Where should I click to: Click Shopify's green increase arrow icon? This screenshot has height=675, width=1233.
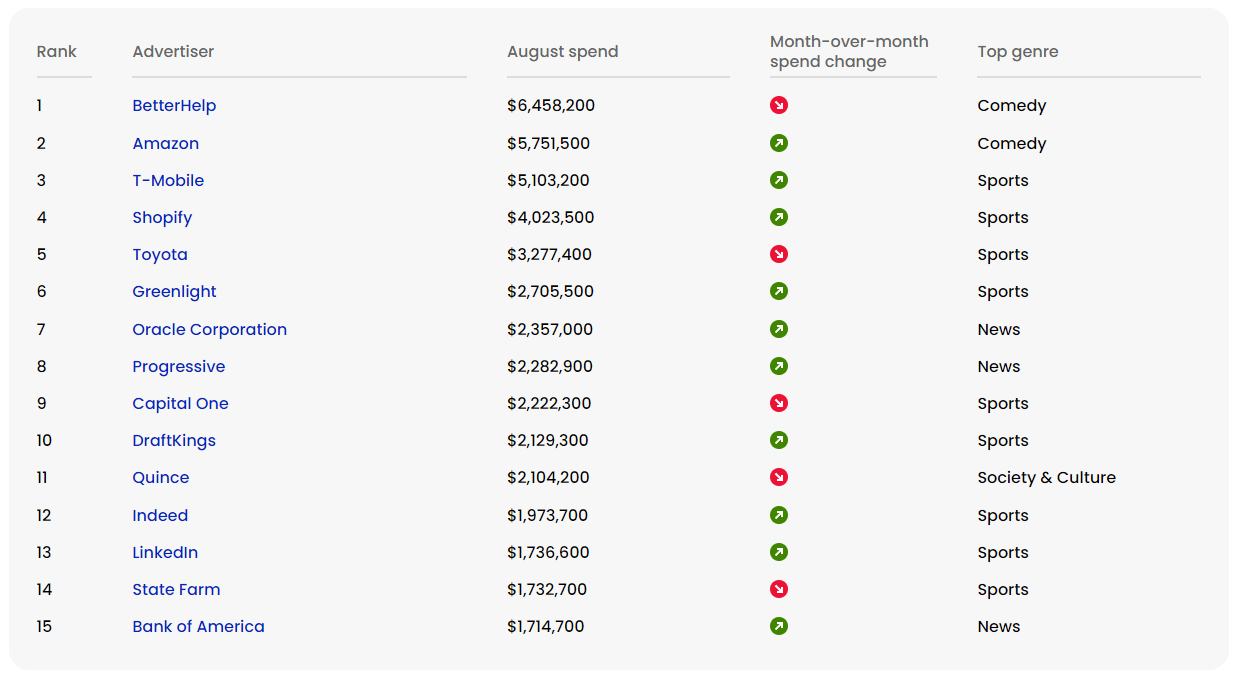[779, 217]
